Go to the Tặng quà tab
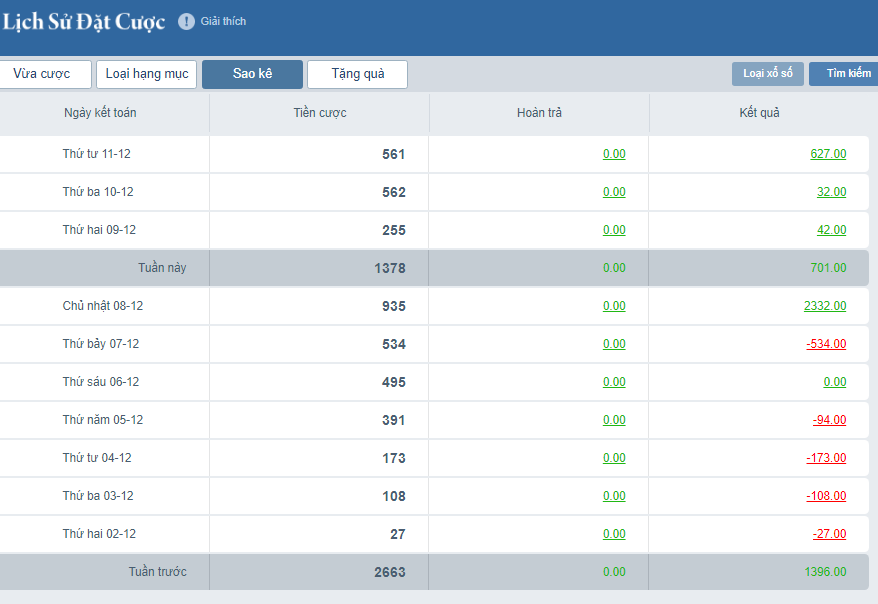Screen dimensions: 878x604 point(357,74)
